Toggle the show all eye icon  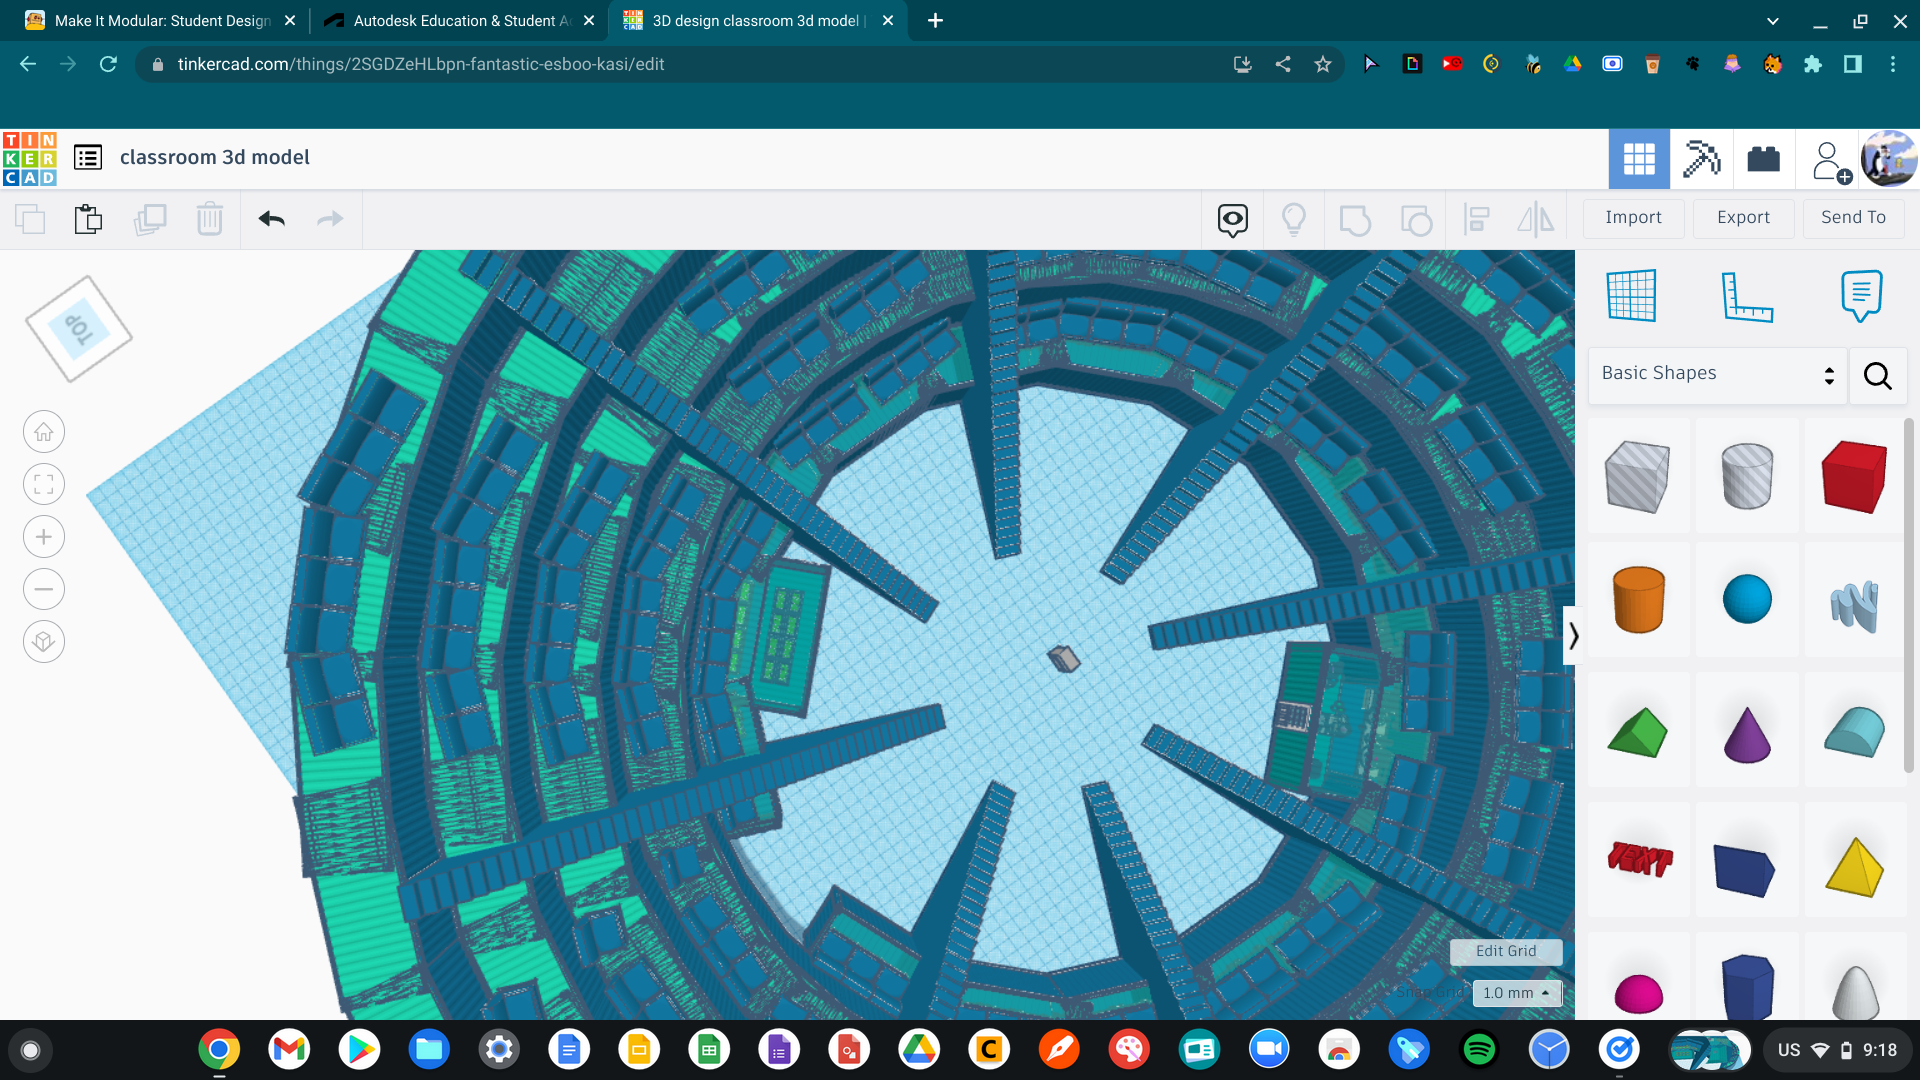click(1233, 219)
